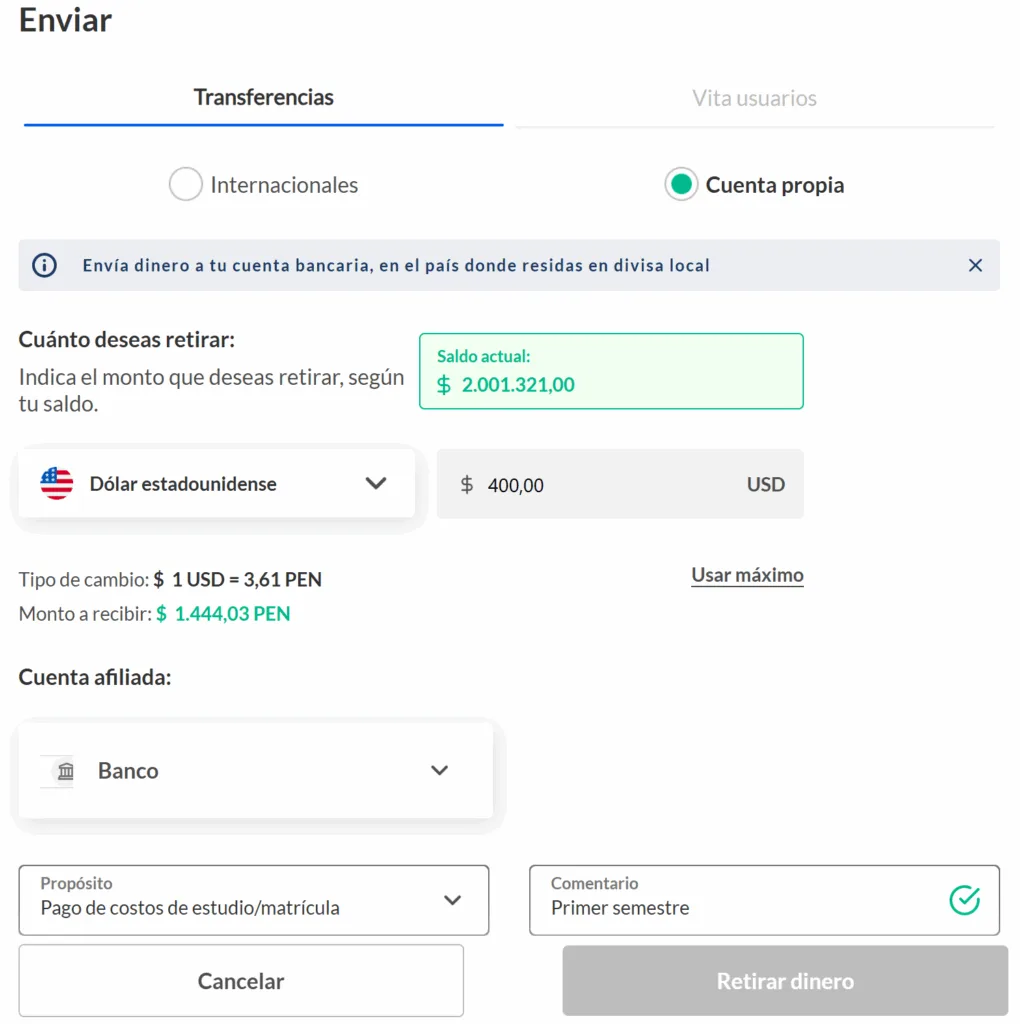
Task: Click the green dollar sign in Saldo actual
Action: pos(444,385)
